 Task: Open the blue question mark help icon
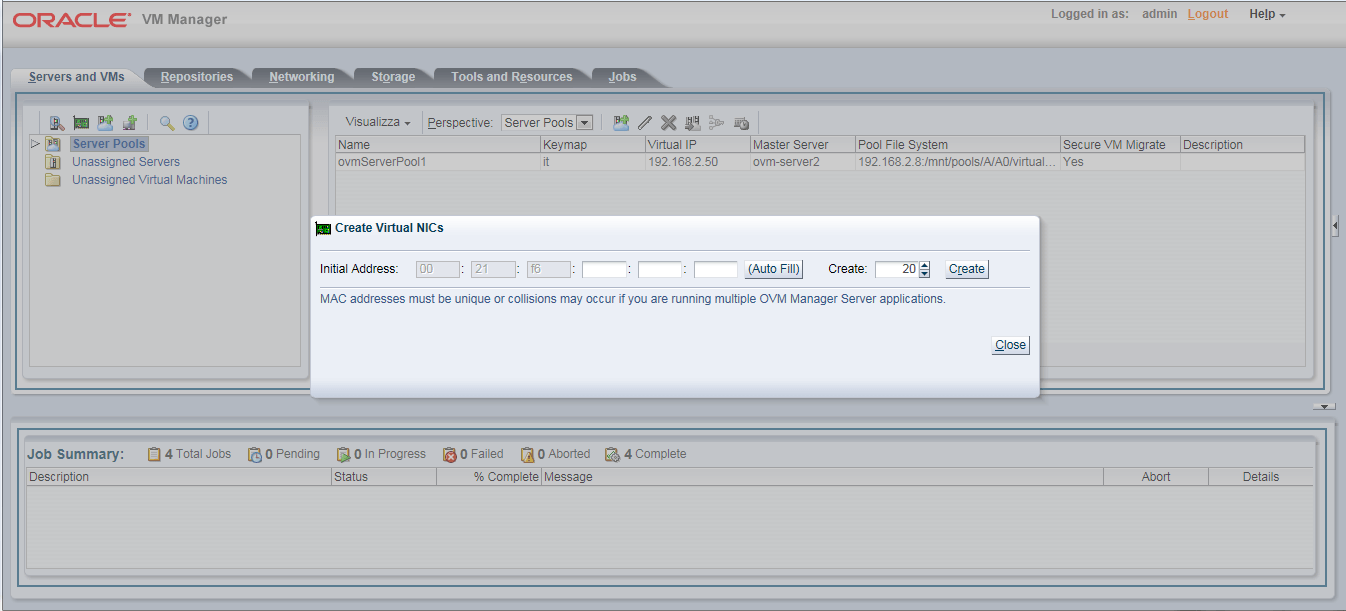pos(190,123)
